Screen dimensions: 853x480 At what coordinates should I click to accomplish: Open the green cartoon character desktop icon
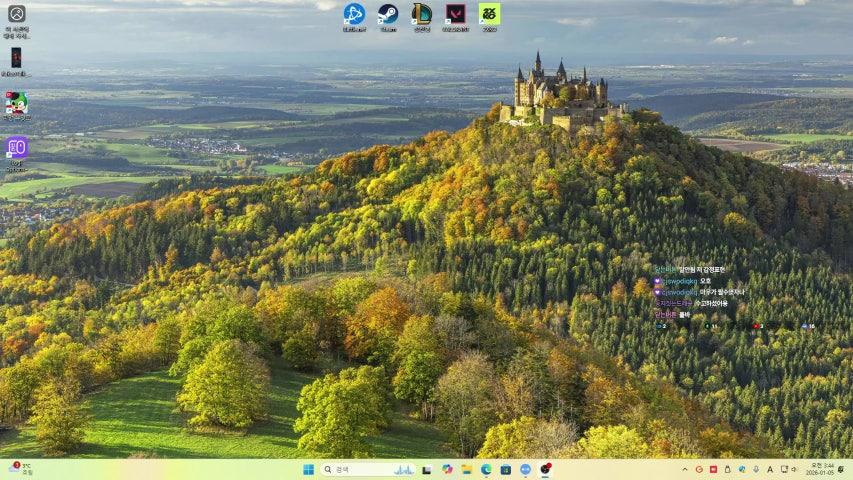16,103
